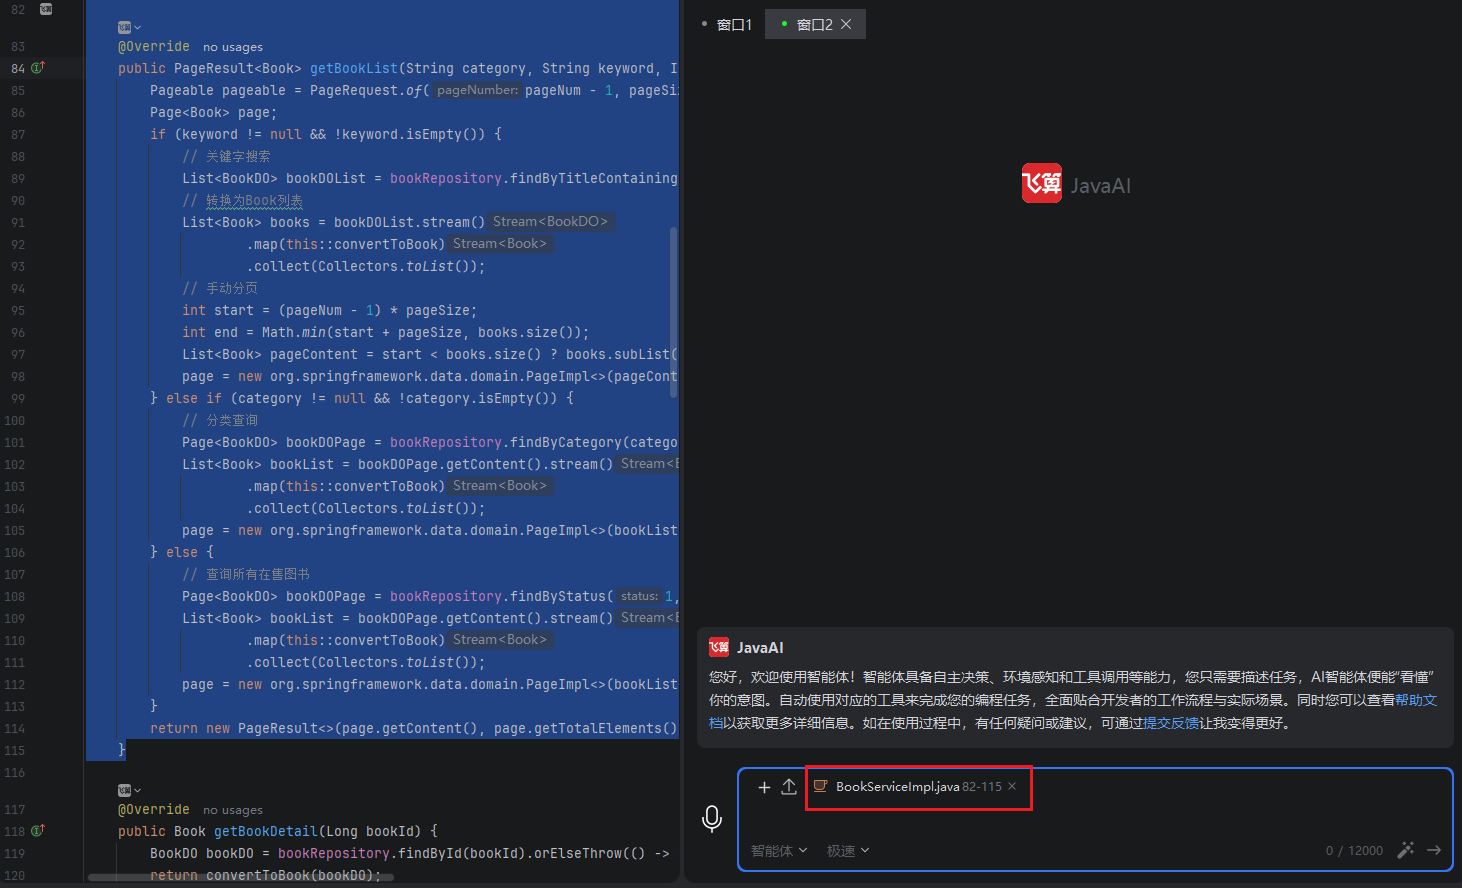Image resolution: width=1462 pixels, height=888 pixels.
Task: Click the 'status:' parameter hint on line 108
Action: 639,596
